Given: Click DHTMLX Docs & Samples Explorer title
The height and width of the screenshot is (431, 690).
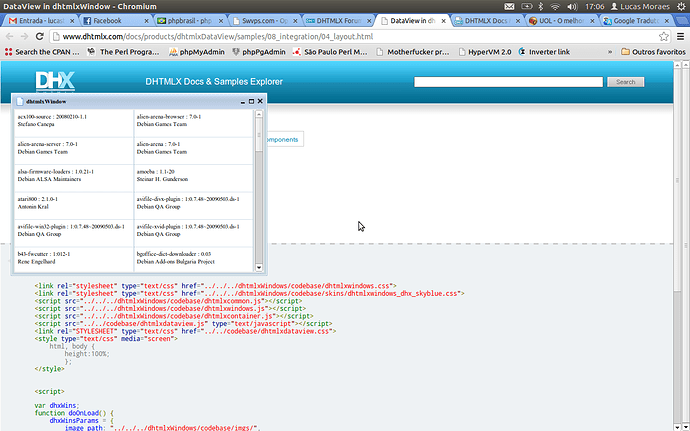Looking at the screenshot, I should click(x=214, y=81).
